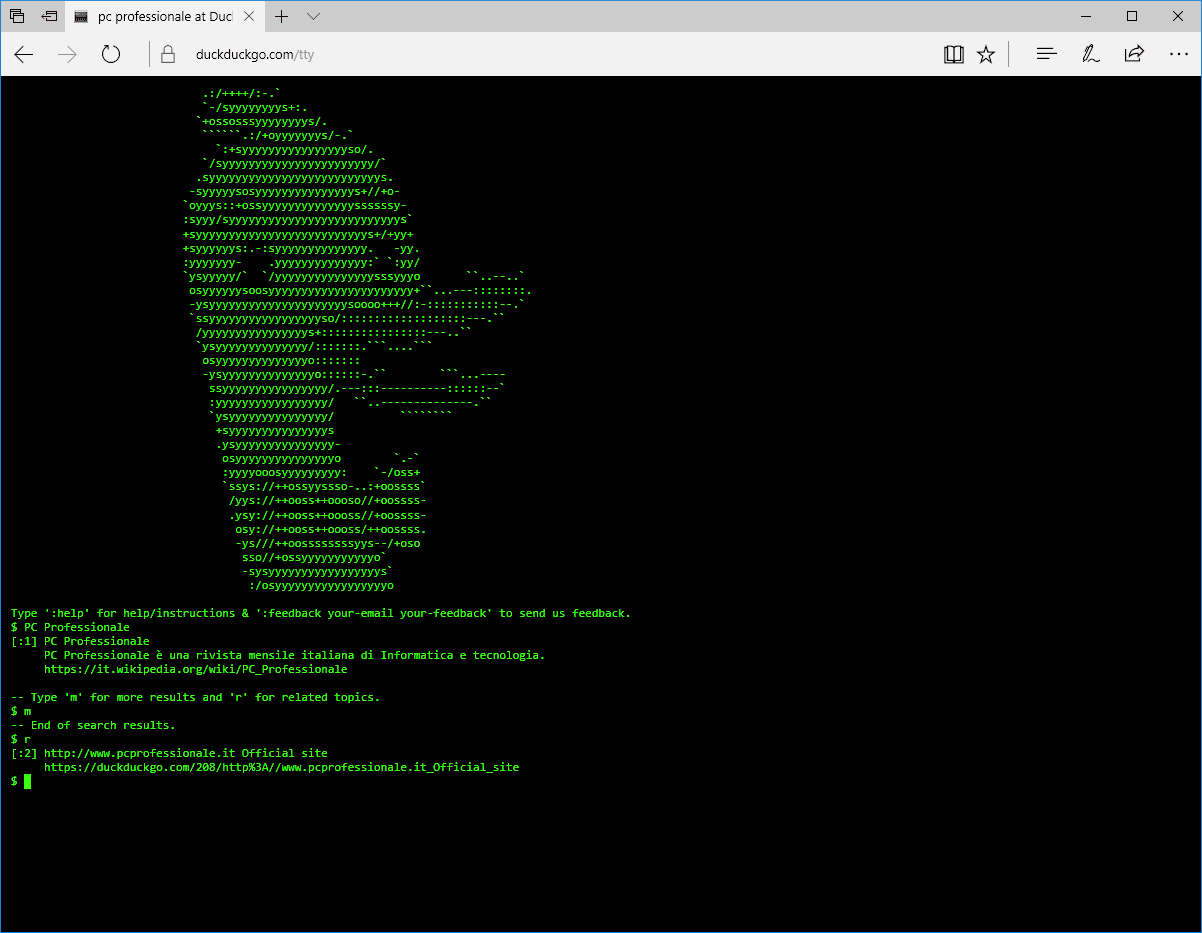The width and height of the screenshot is (1202, 933).
Task: Close the pc professionale tab
Action: pos(252,18)
